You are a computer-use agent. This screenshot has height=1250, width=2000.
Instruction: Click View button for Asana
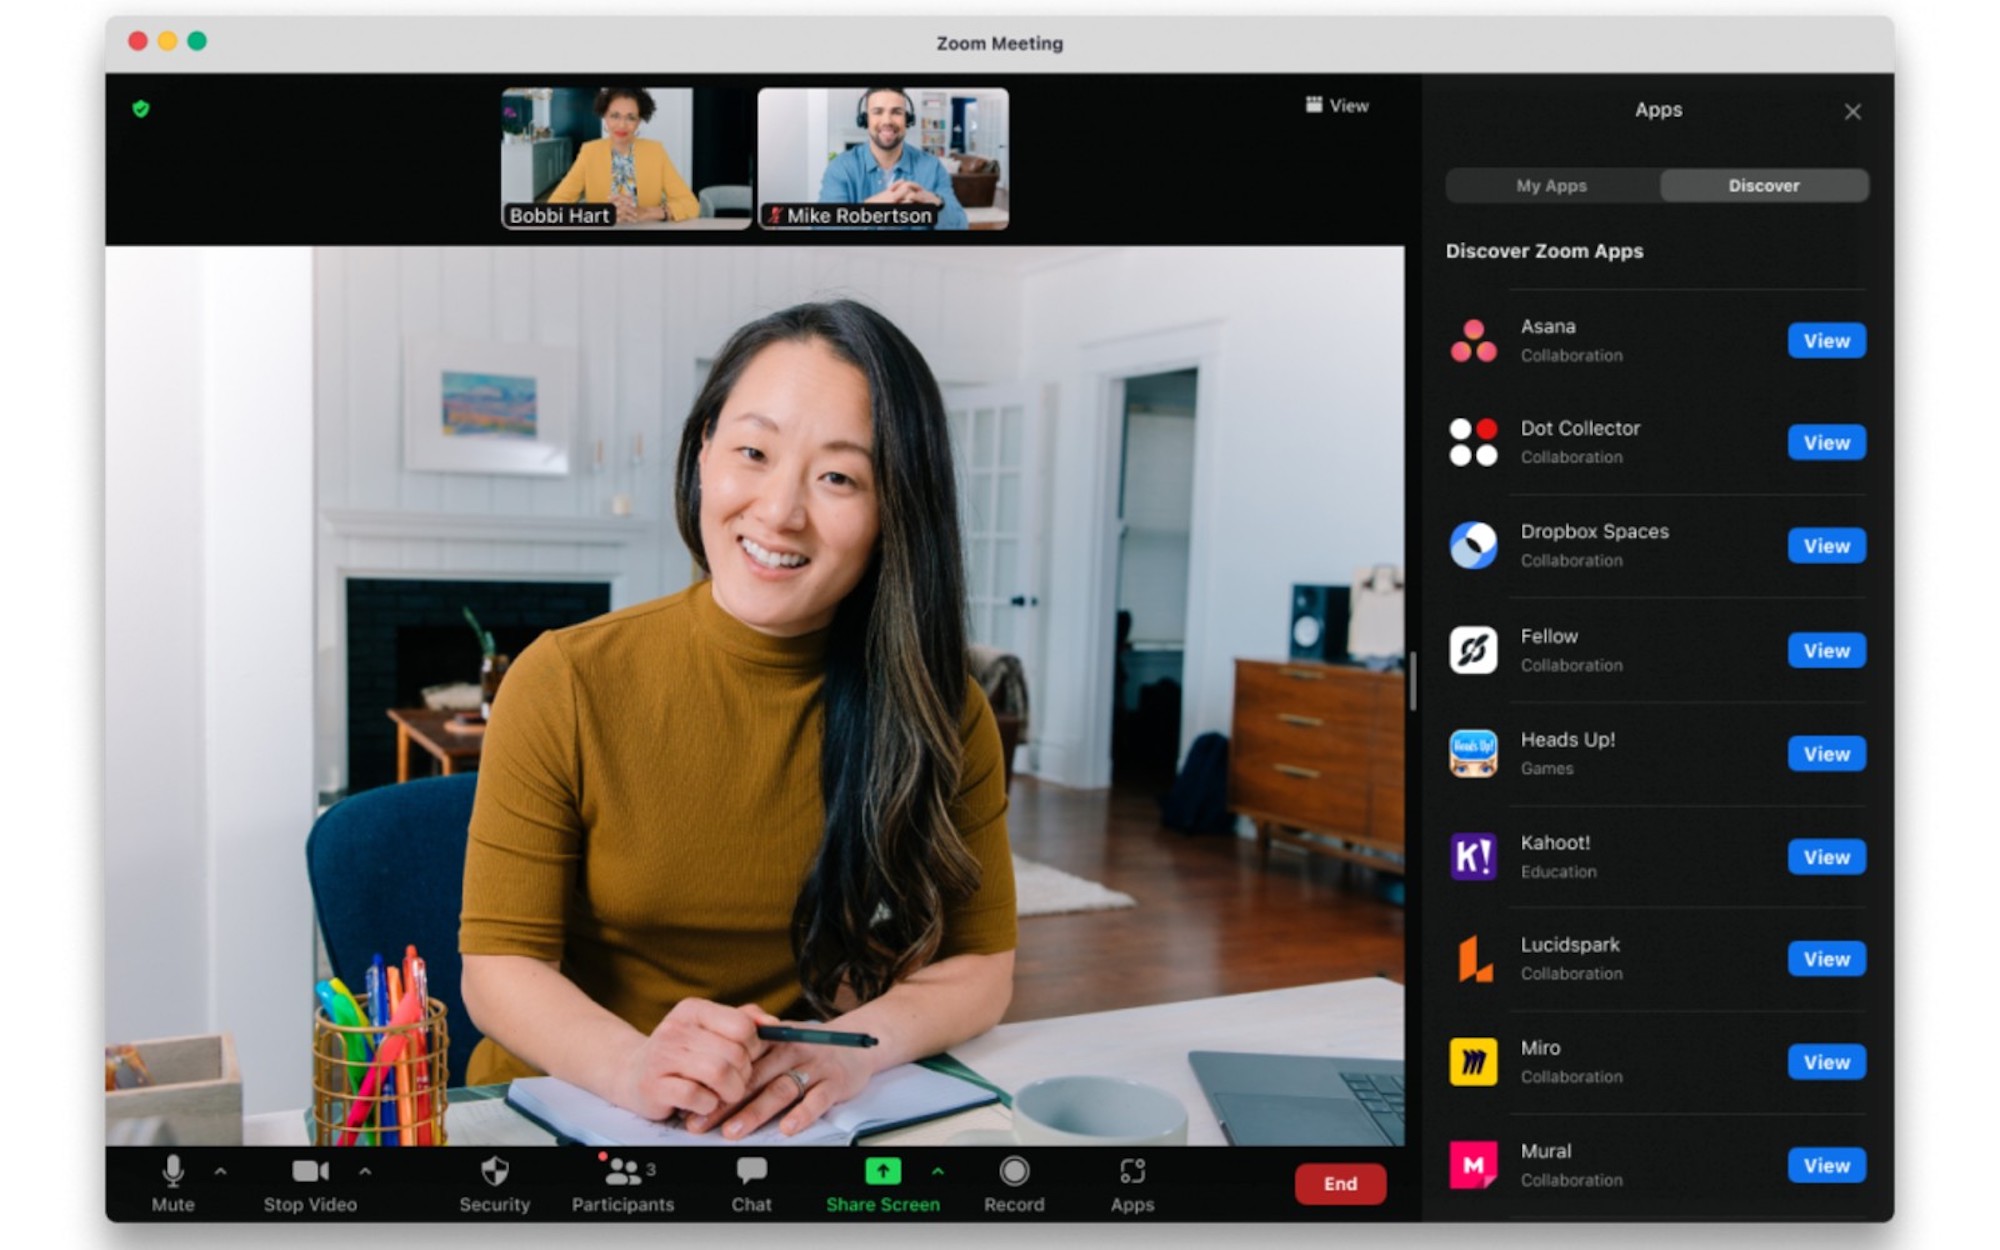(x=1827, y=340)
